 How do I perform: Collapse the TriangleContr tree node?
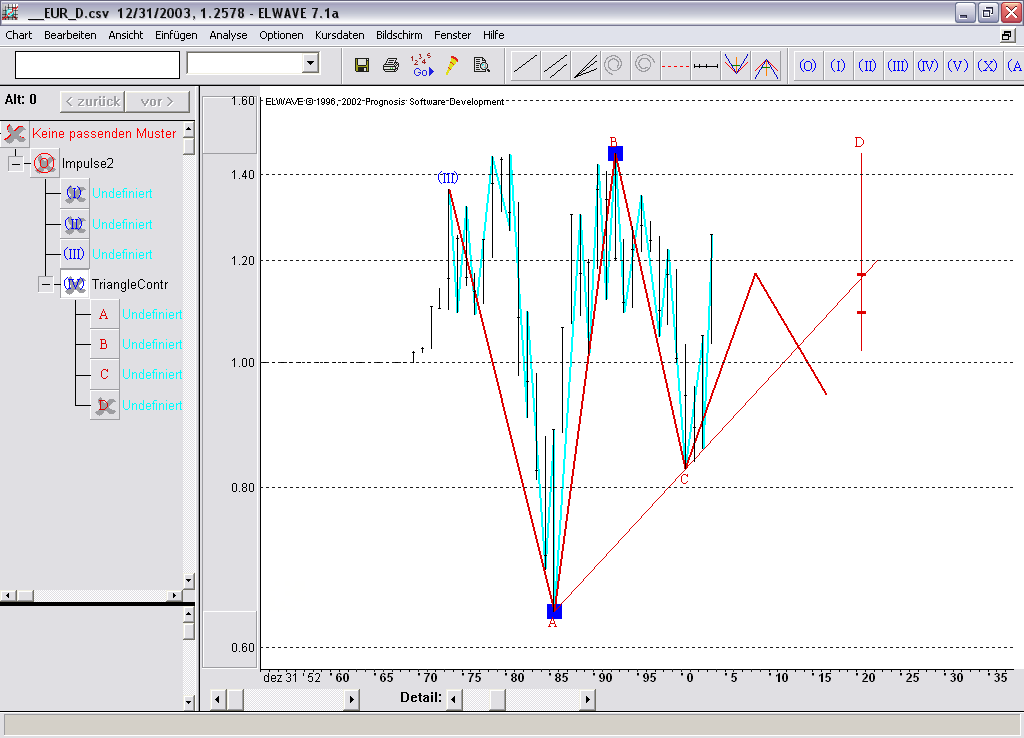[46, 285]
